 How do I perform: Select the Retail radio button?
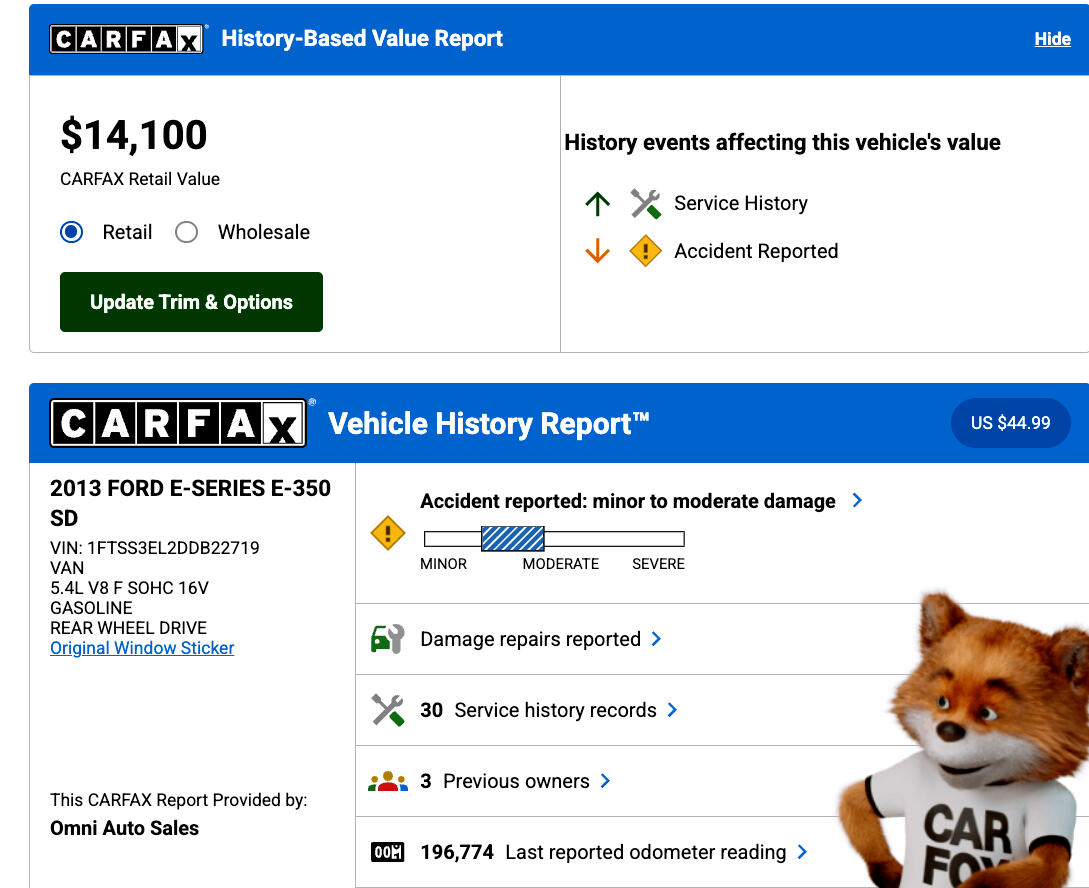72,233
